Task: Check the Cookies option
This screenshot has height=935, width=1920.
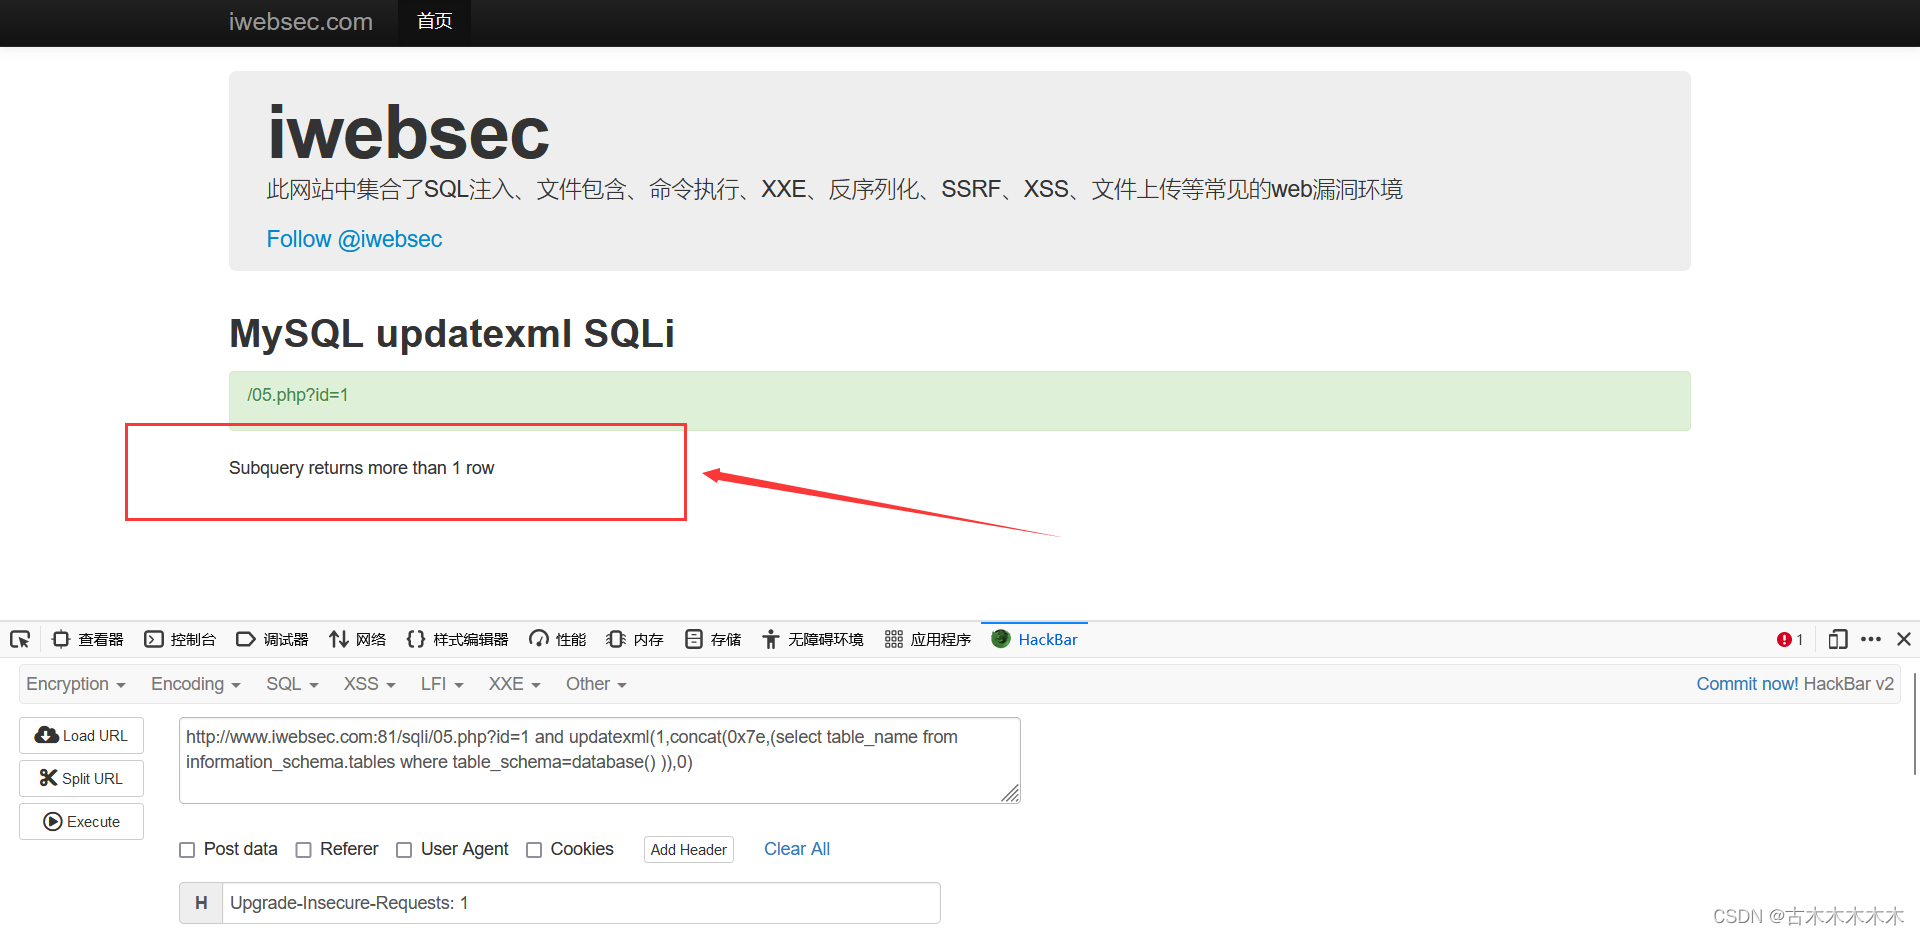Action: click(x=535, y=849)
